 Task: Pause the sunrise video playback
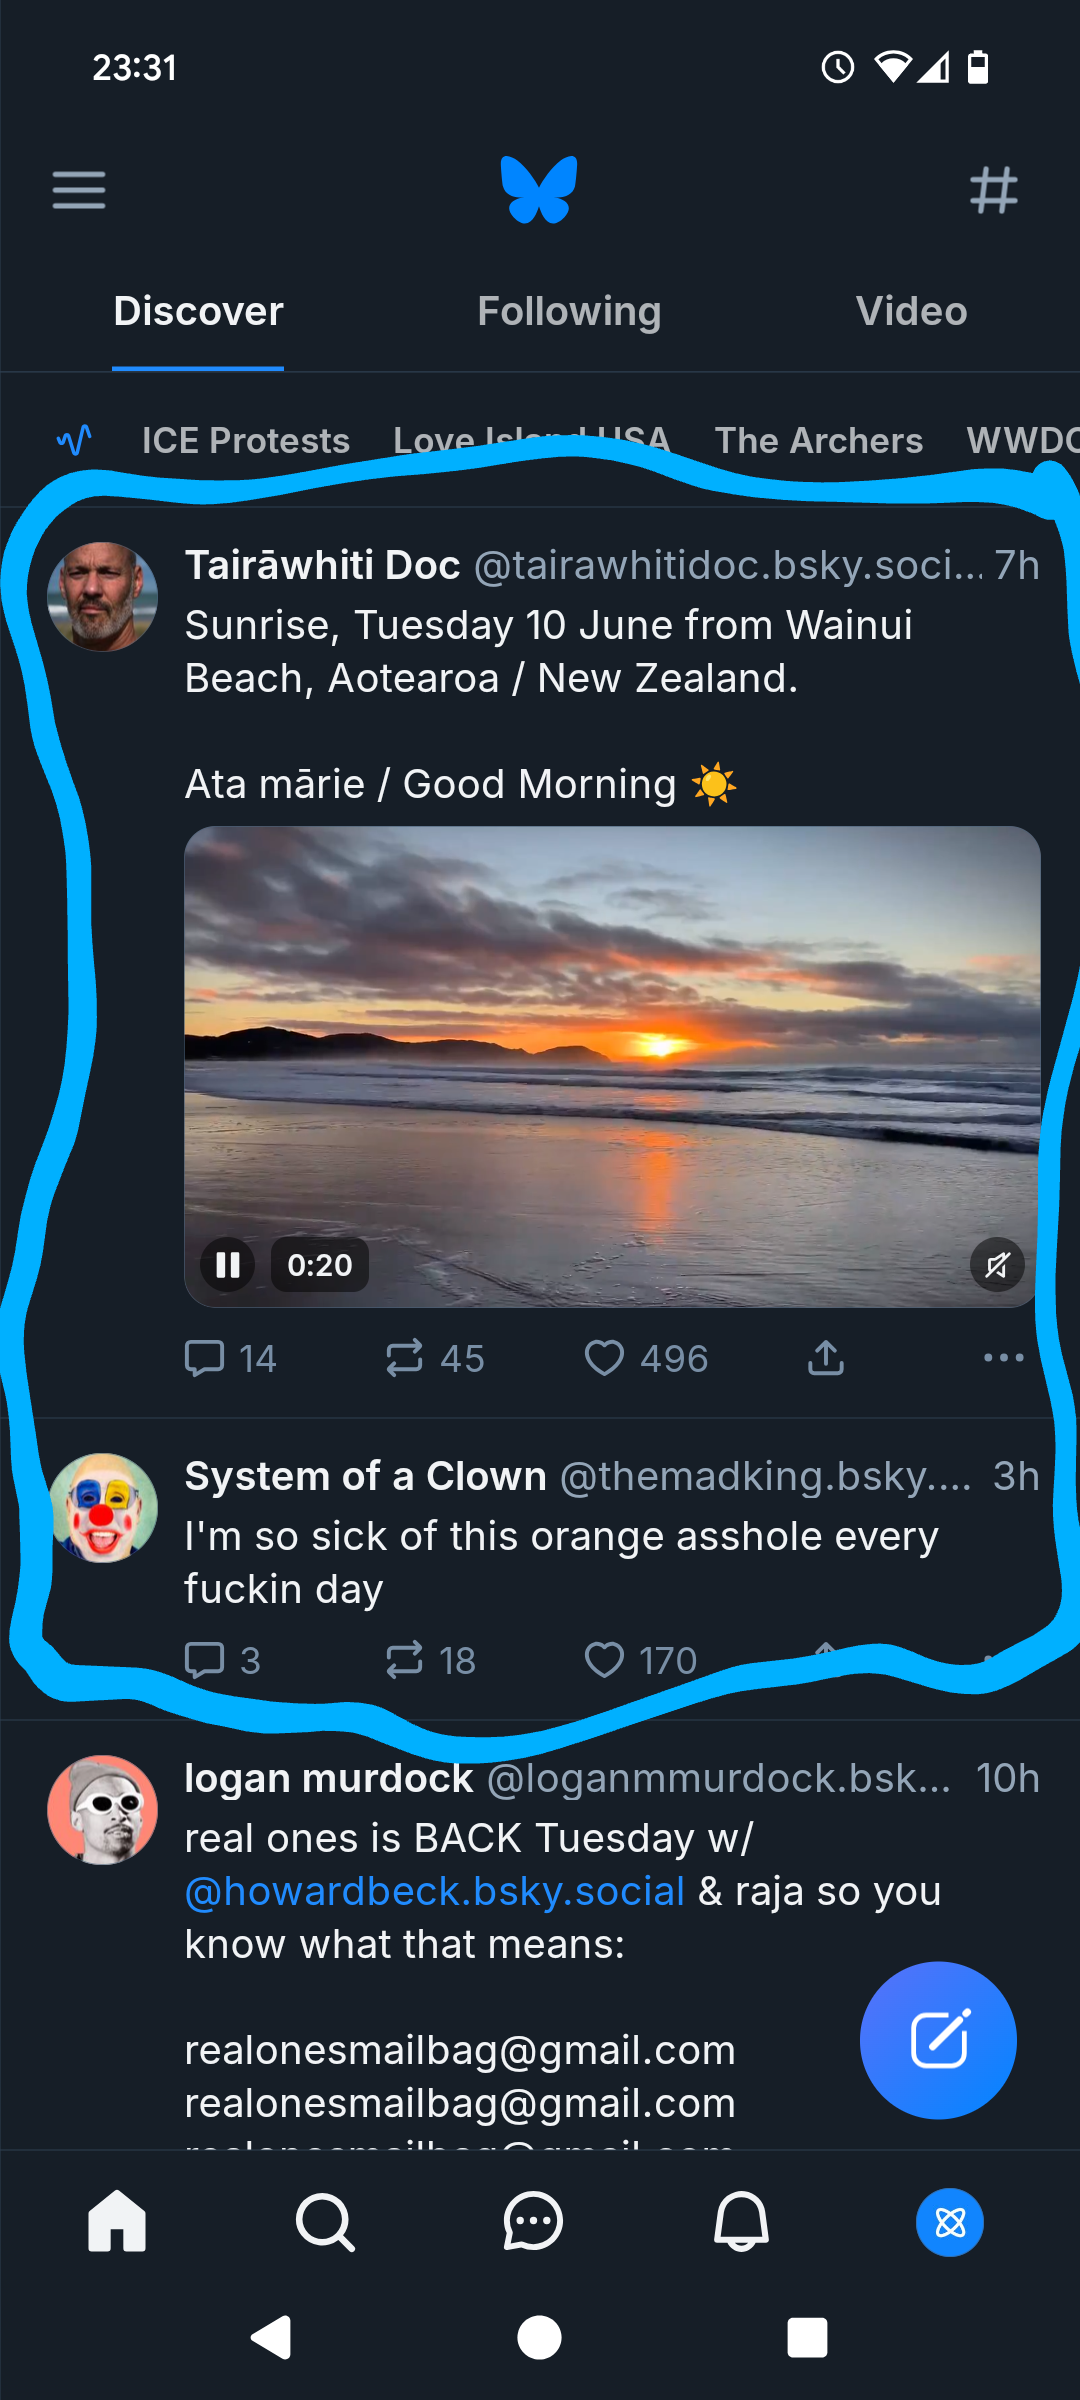click(x=228, y=1265)
